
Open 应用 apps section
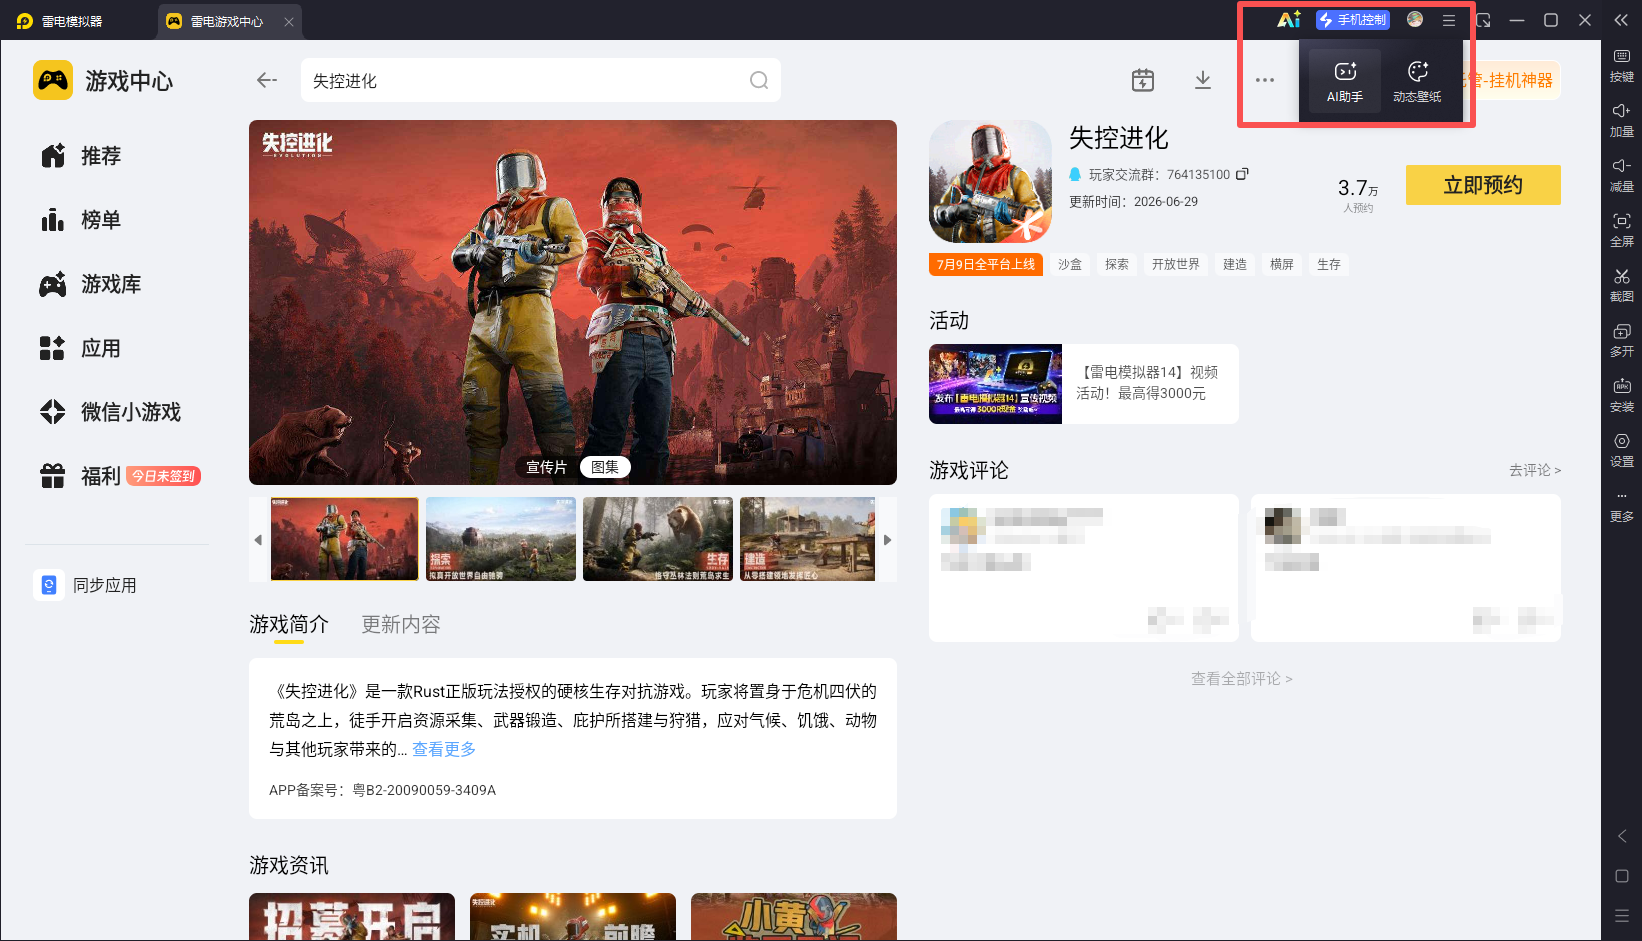(82, 348)
